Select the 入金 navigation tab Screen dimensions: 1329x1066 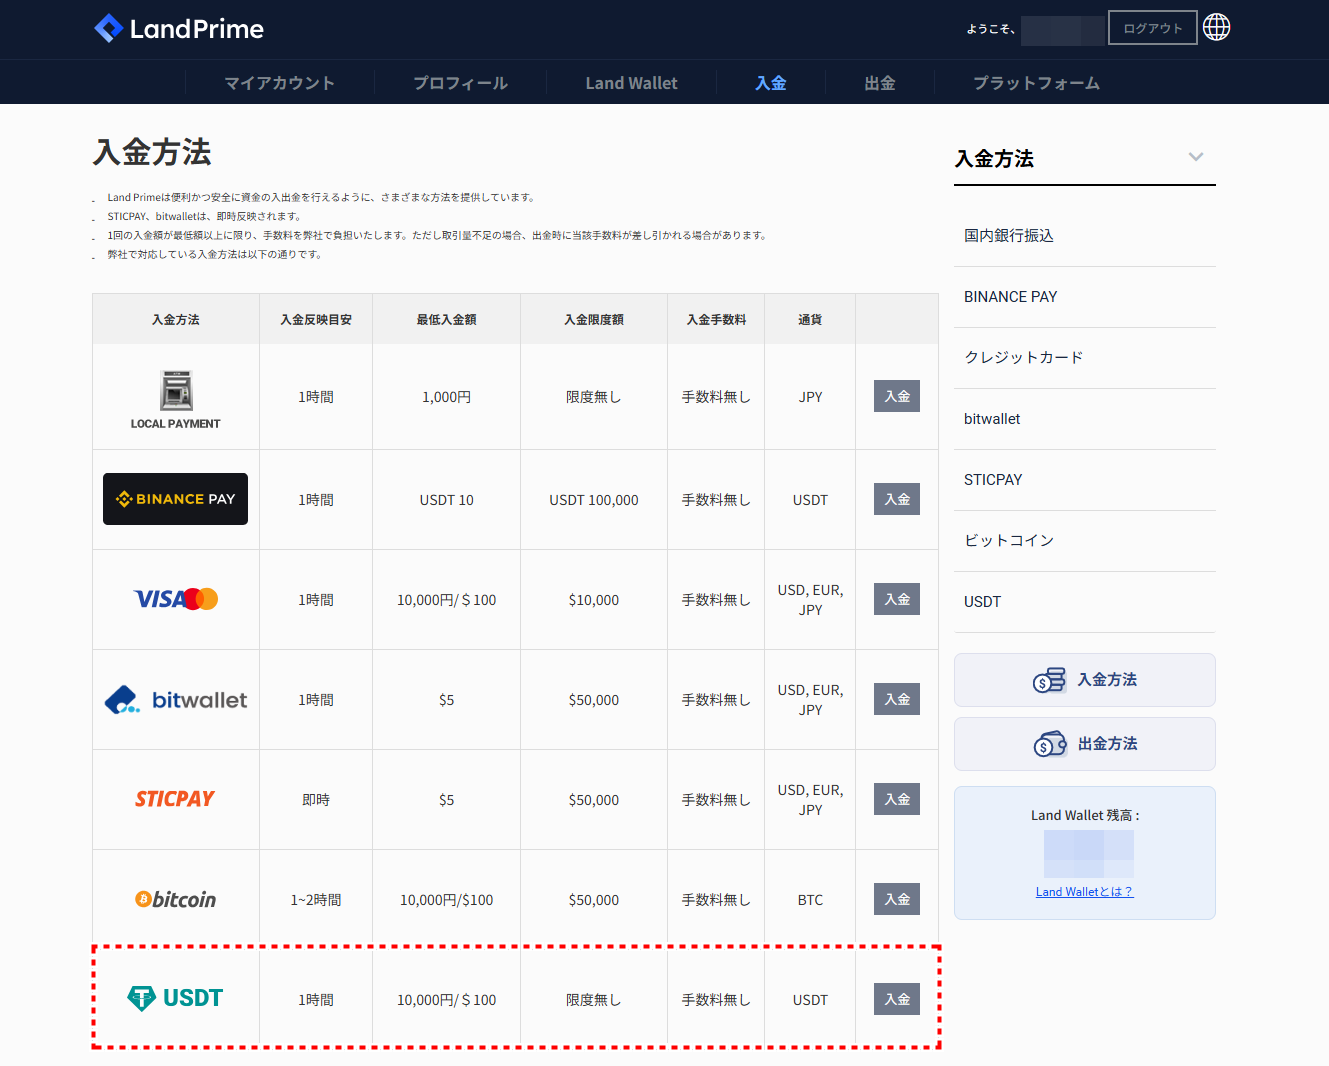(771, 83)
